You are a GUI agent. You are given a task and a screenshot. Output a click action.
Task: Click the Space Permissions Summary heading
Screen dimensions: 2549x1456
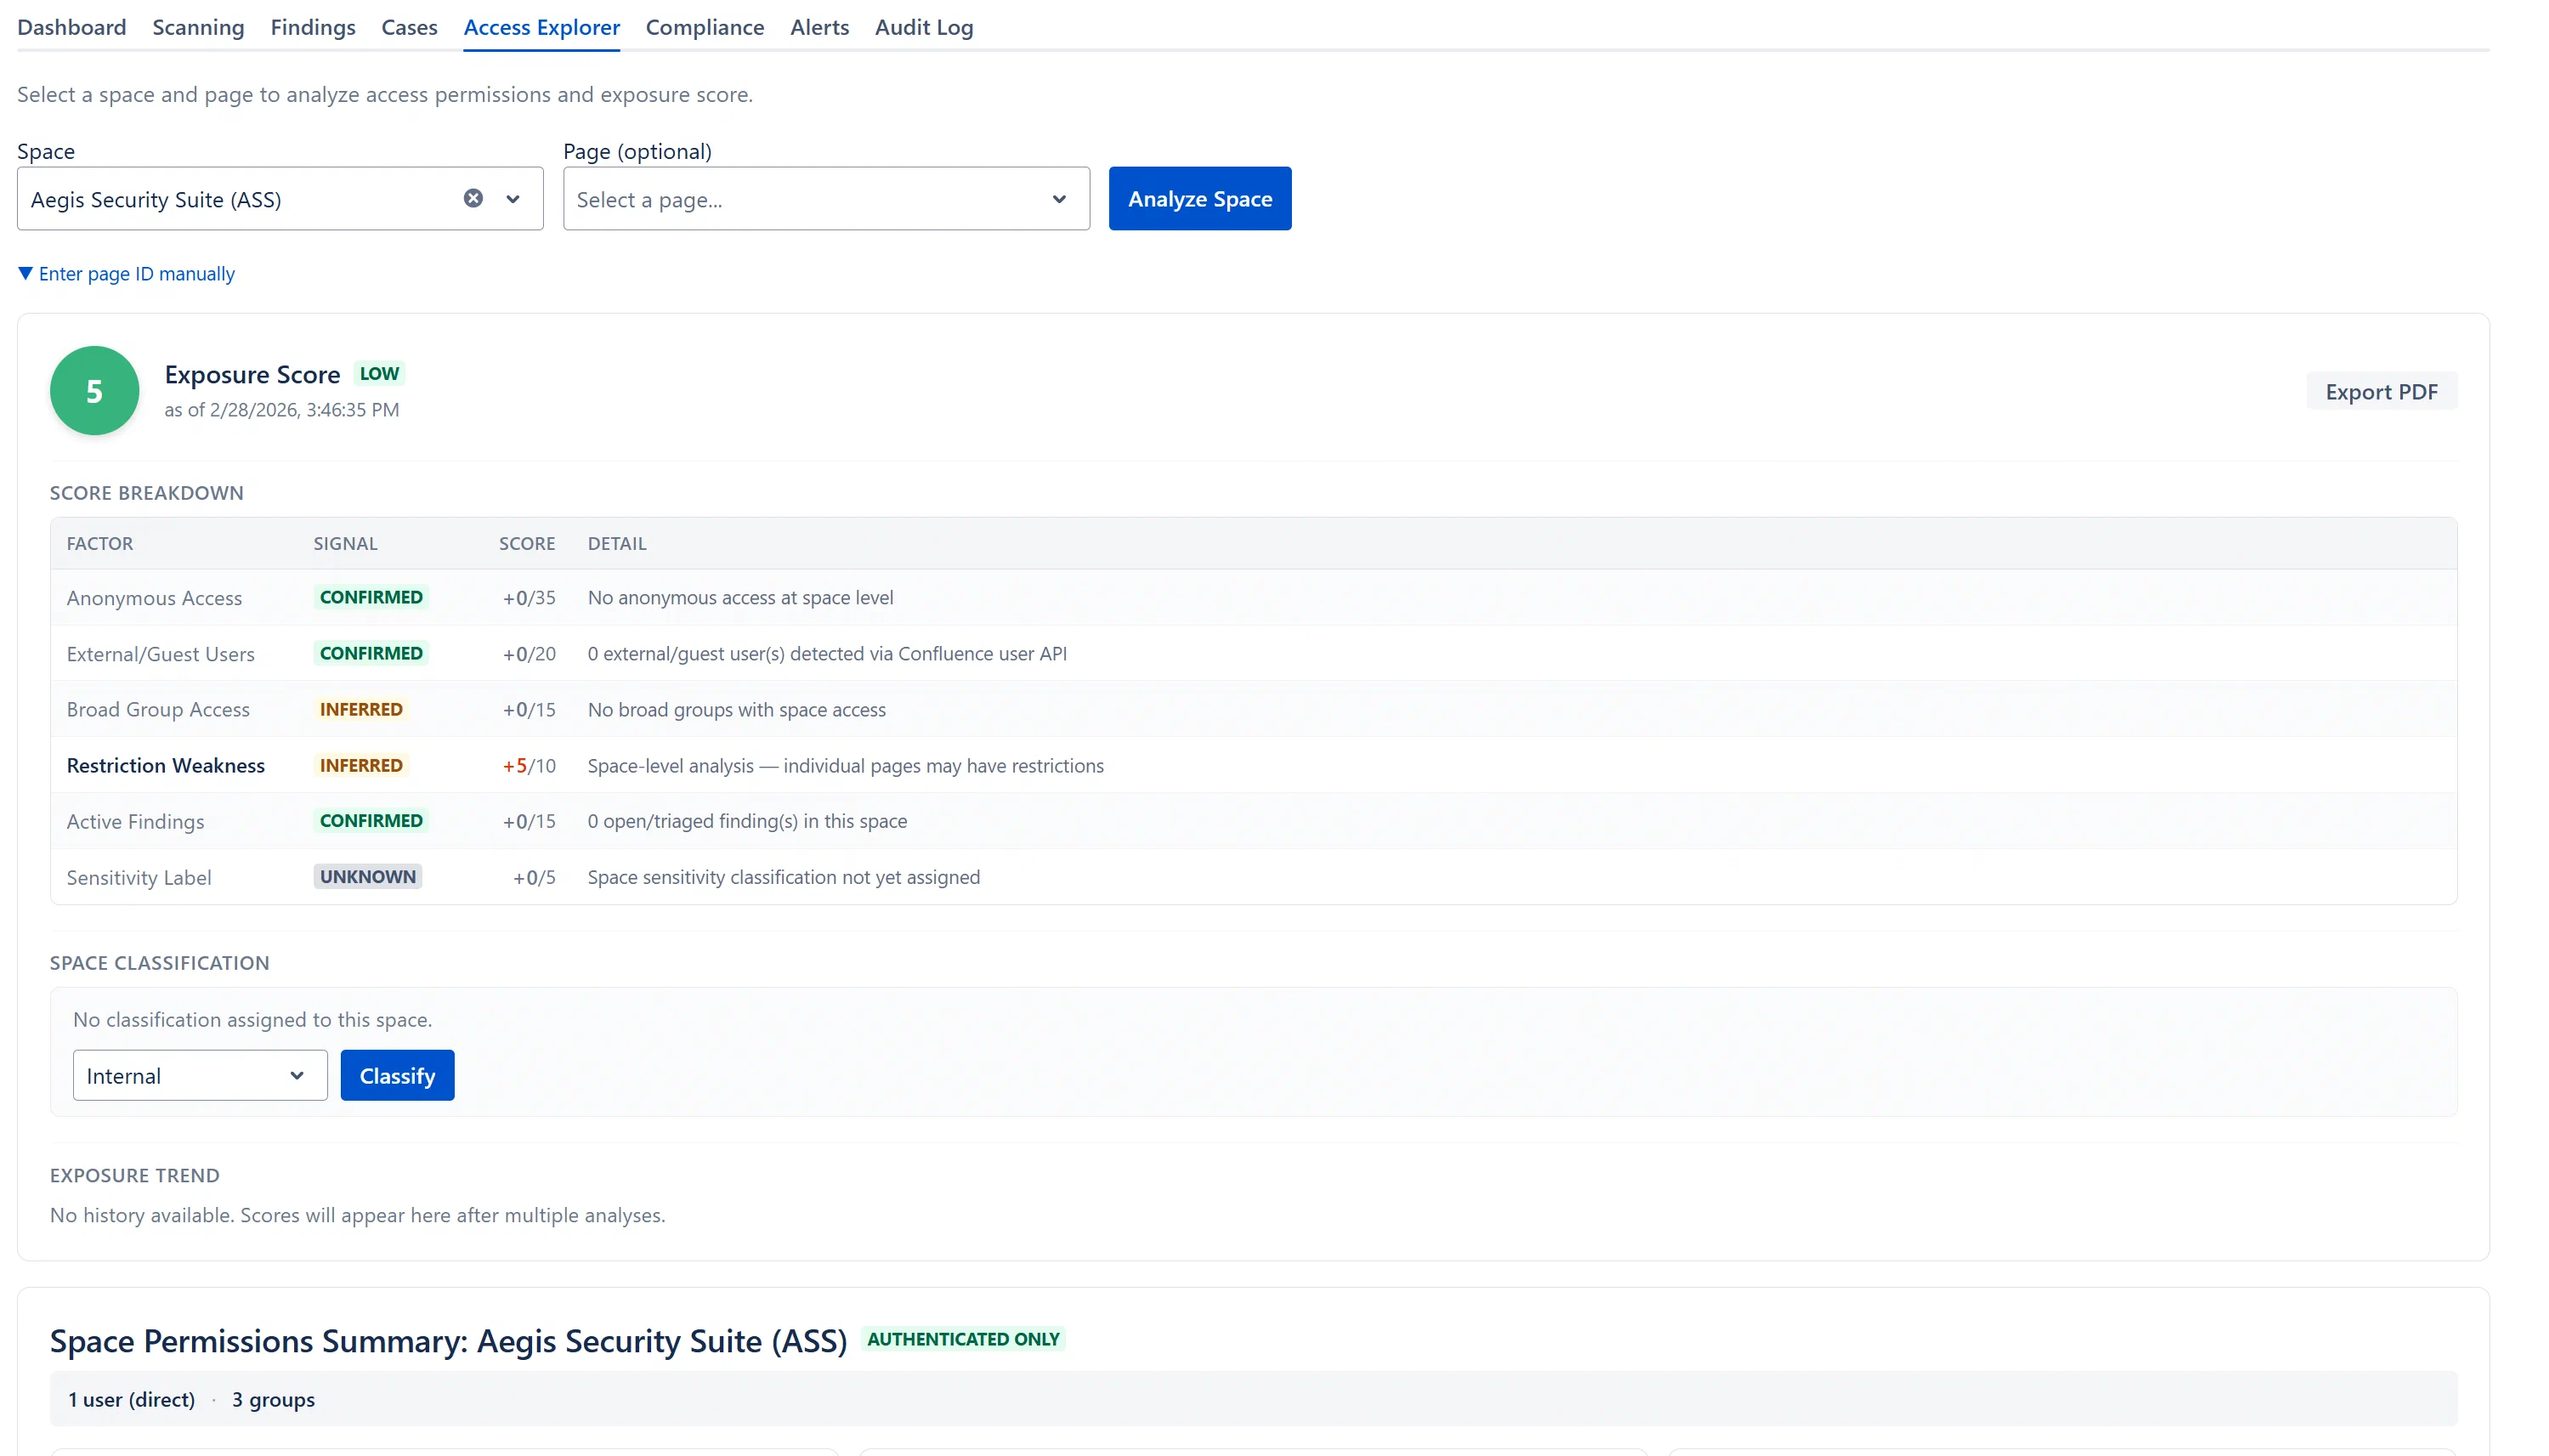(449, 1340)
